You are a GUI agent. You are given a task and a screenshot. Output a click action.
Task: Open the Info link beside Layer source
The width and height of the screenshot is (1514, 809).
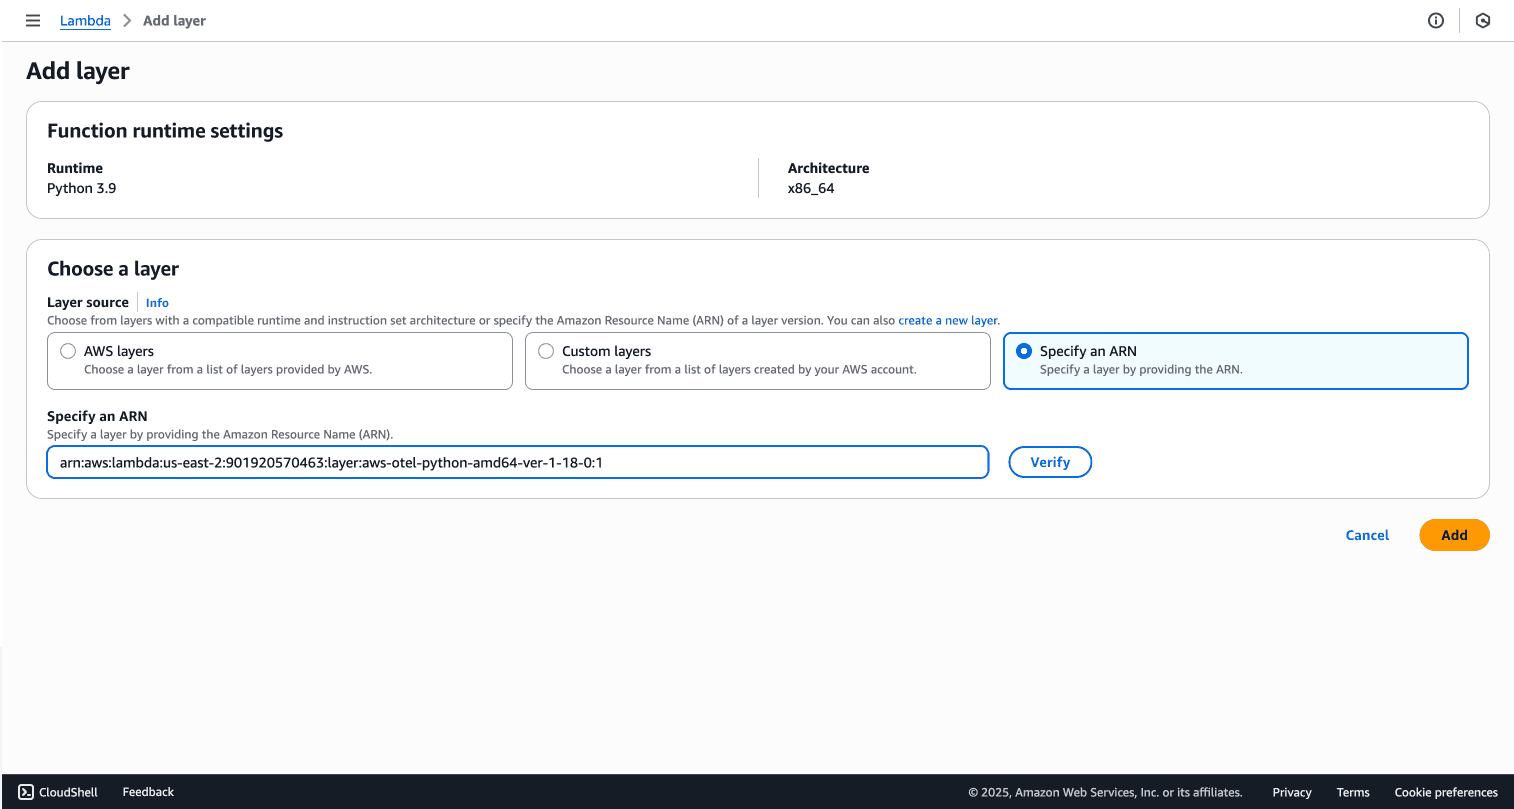point(156,302)
